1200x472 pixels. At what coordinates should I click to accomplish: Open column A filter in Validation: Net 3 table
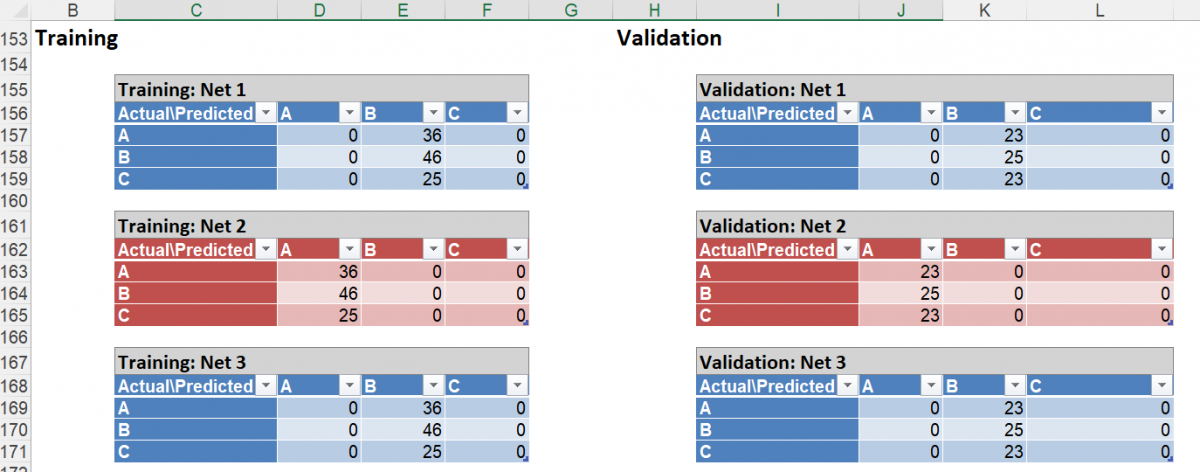(930, 386)
